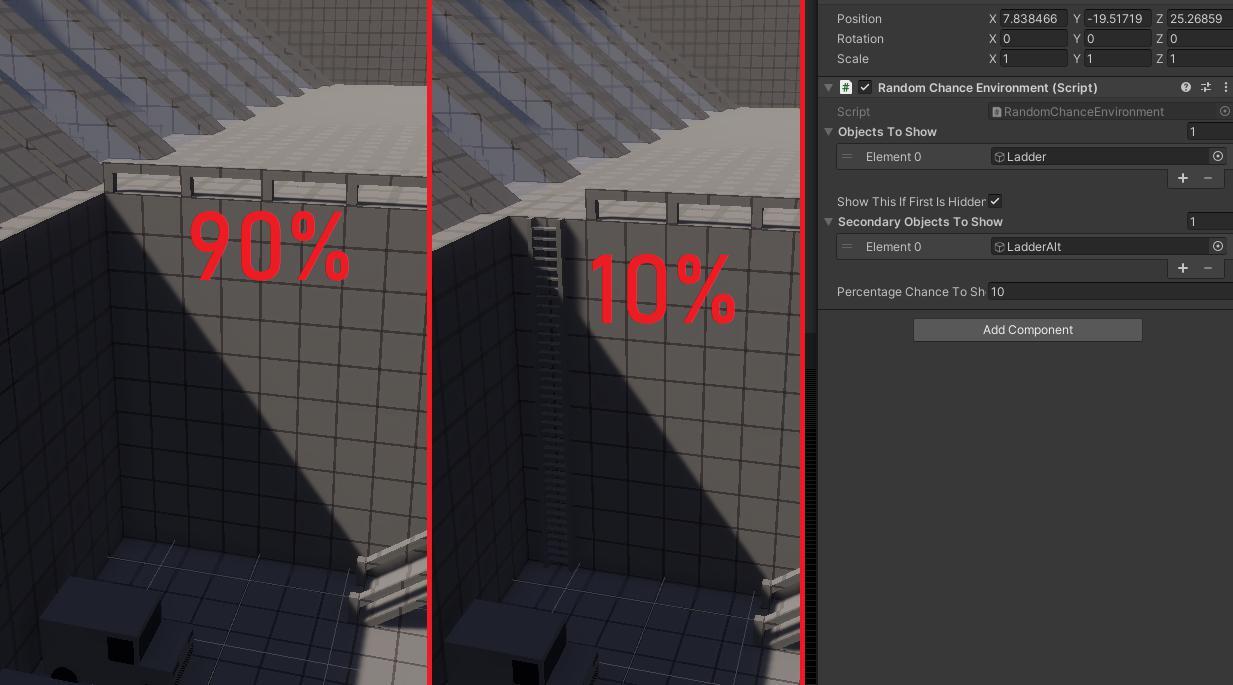Viewport: 1233px width, 685px height.
Task: Click the Add Component button
Action: (1027, 330)
